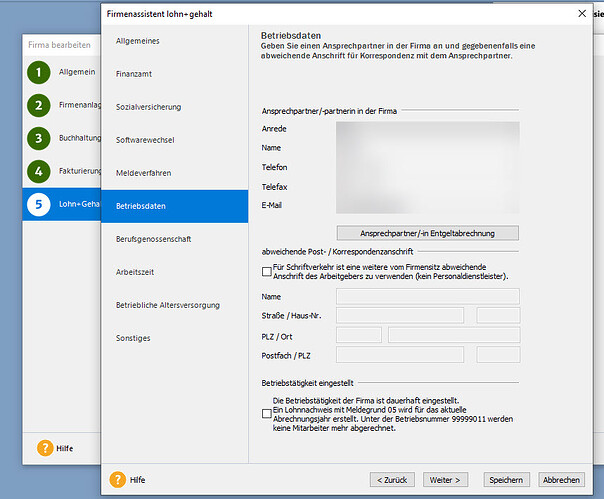Click the Betriebsdaten heading text
The width and height of the screenshot is (604, 499).
pos(291,35)
